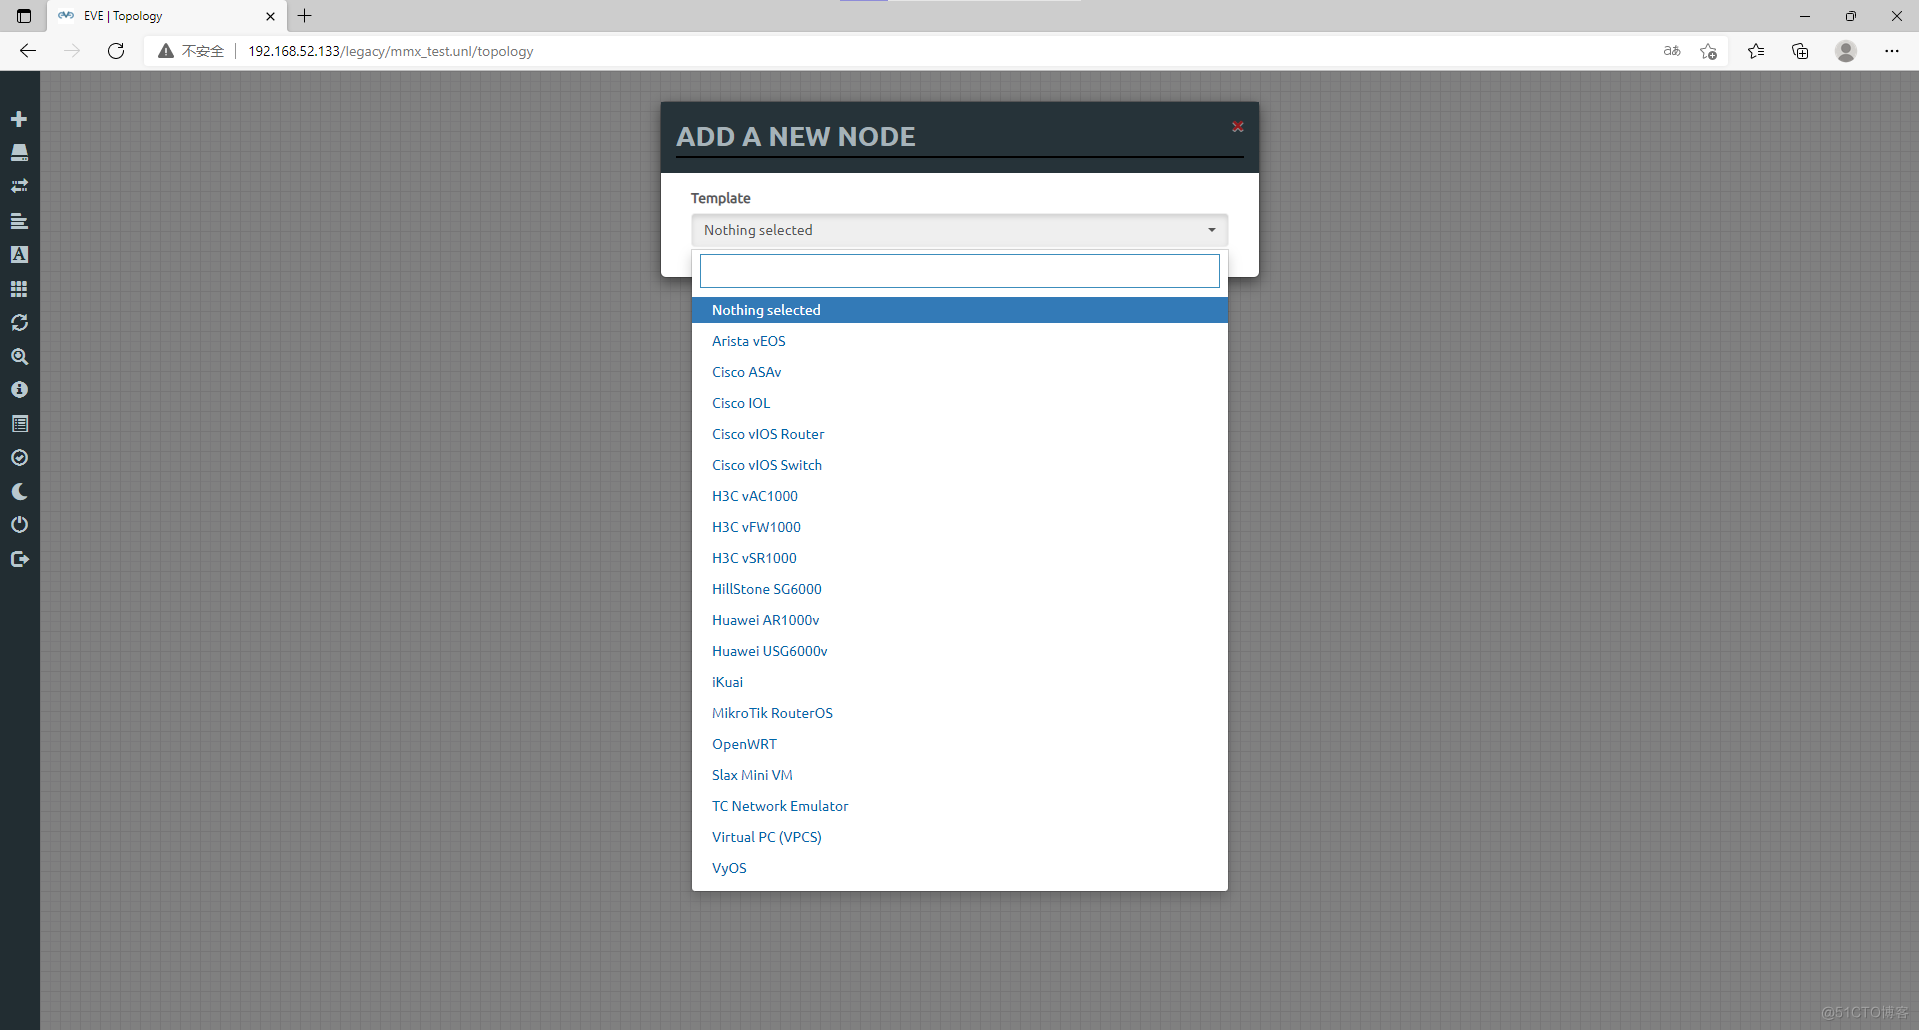The height and width of the screenshot is (1030, 1919).
Task: Select highlighted 'Nothing selected' option
Action: [959, 310]
